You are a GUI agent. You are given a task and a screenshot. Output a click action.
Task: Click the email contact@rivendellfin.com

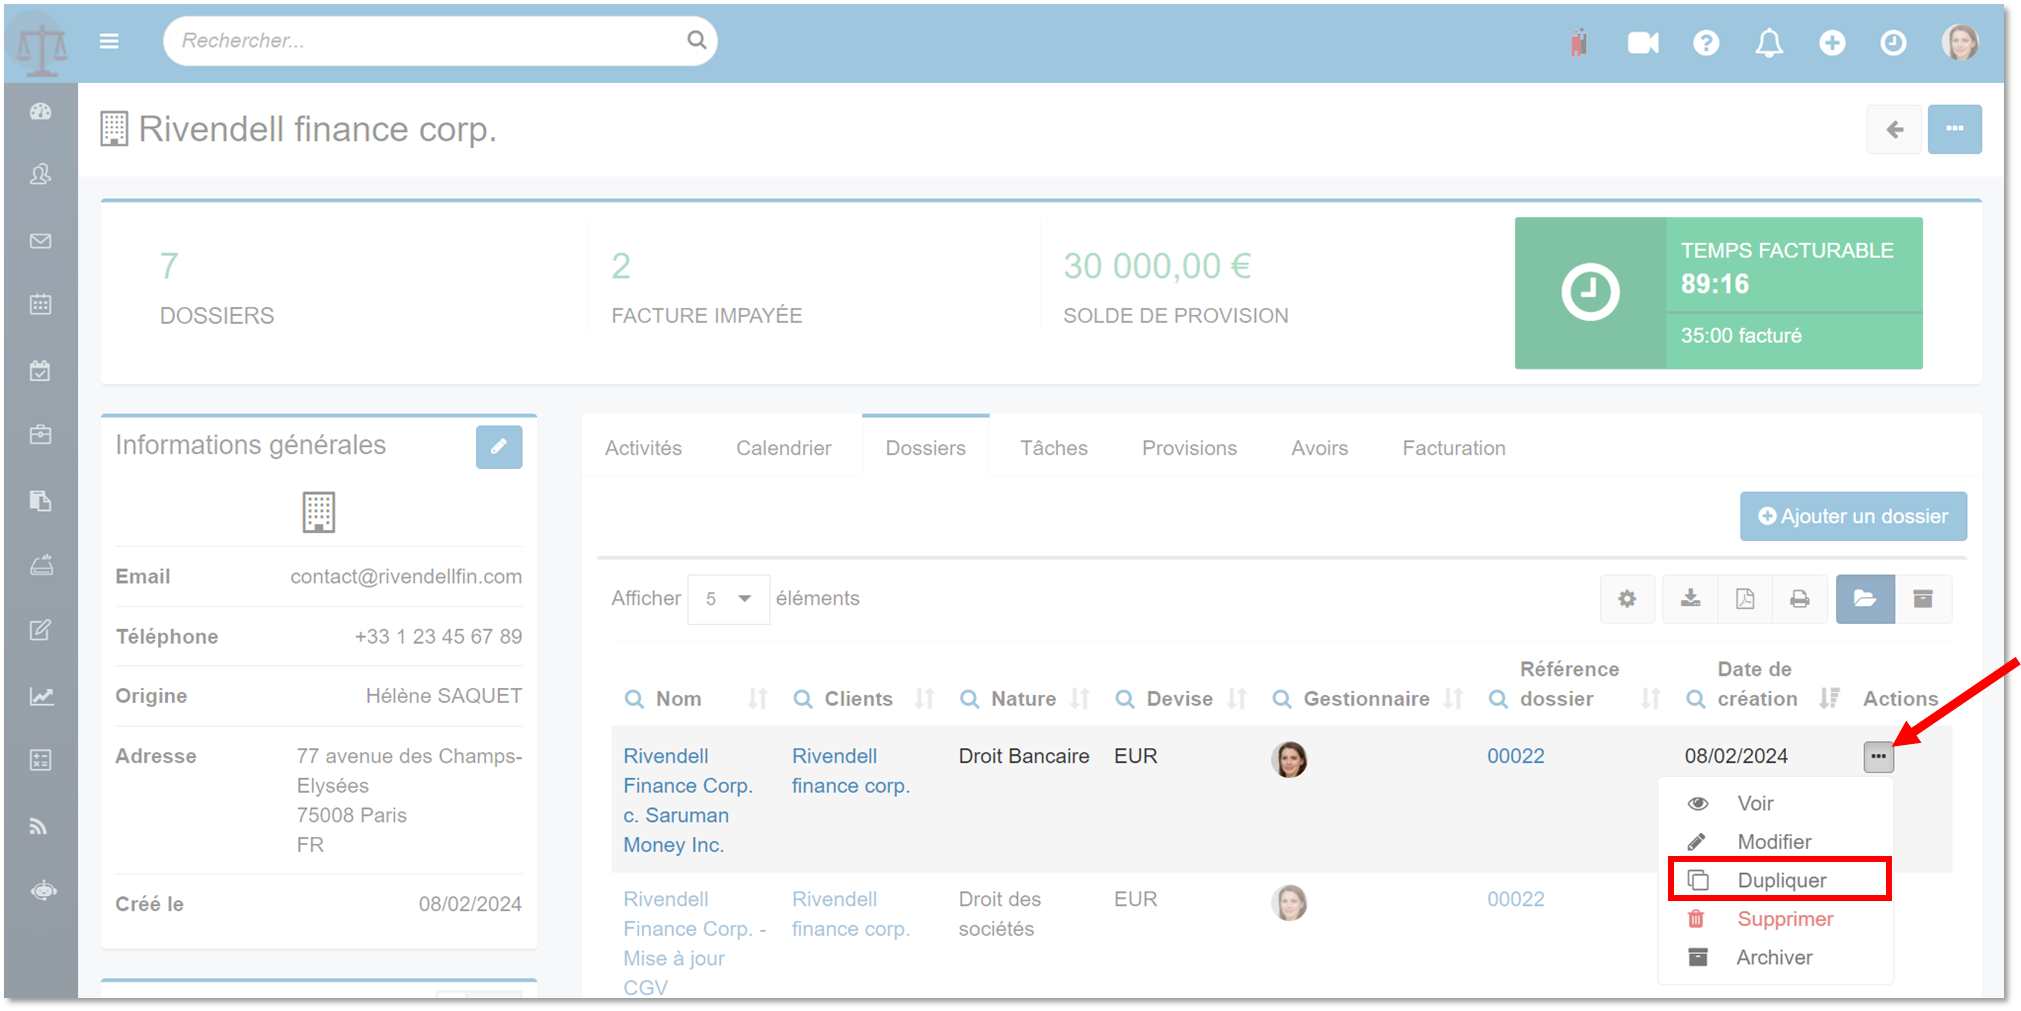(406, 576)
